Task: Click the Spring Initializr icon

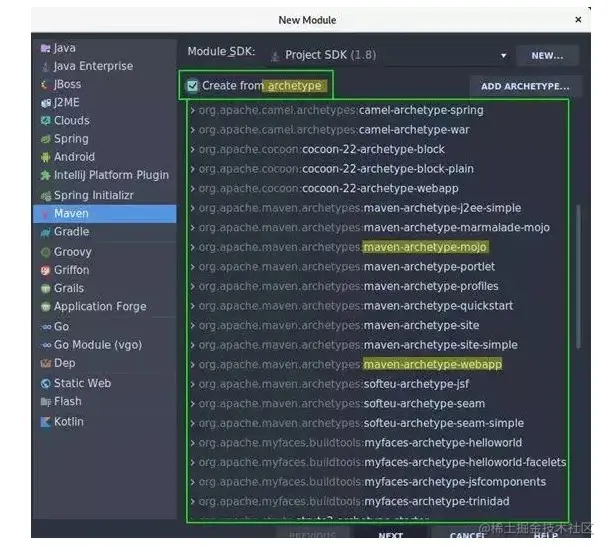Action: [46, 196]
